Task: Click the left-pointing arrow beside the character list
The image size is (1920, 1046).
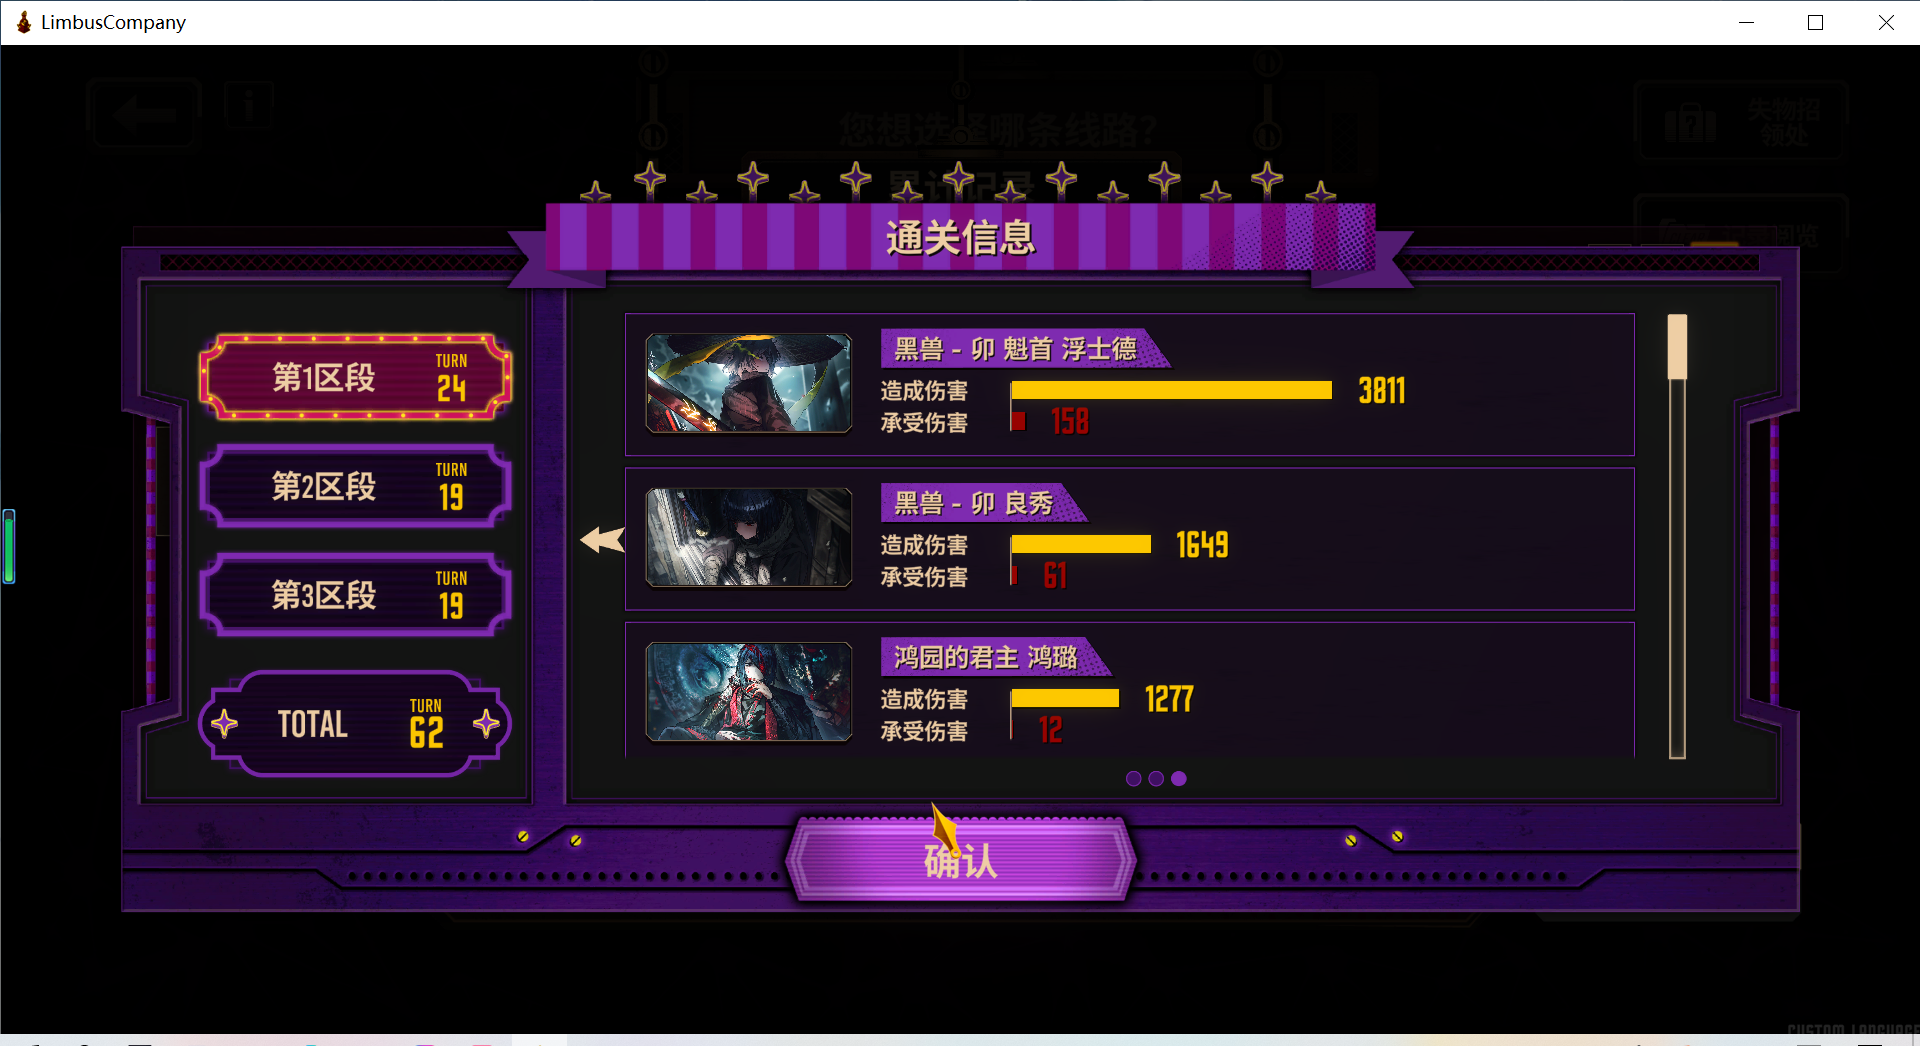Action: click(602, 540)
